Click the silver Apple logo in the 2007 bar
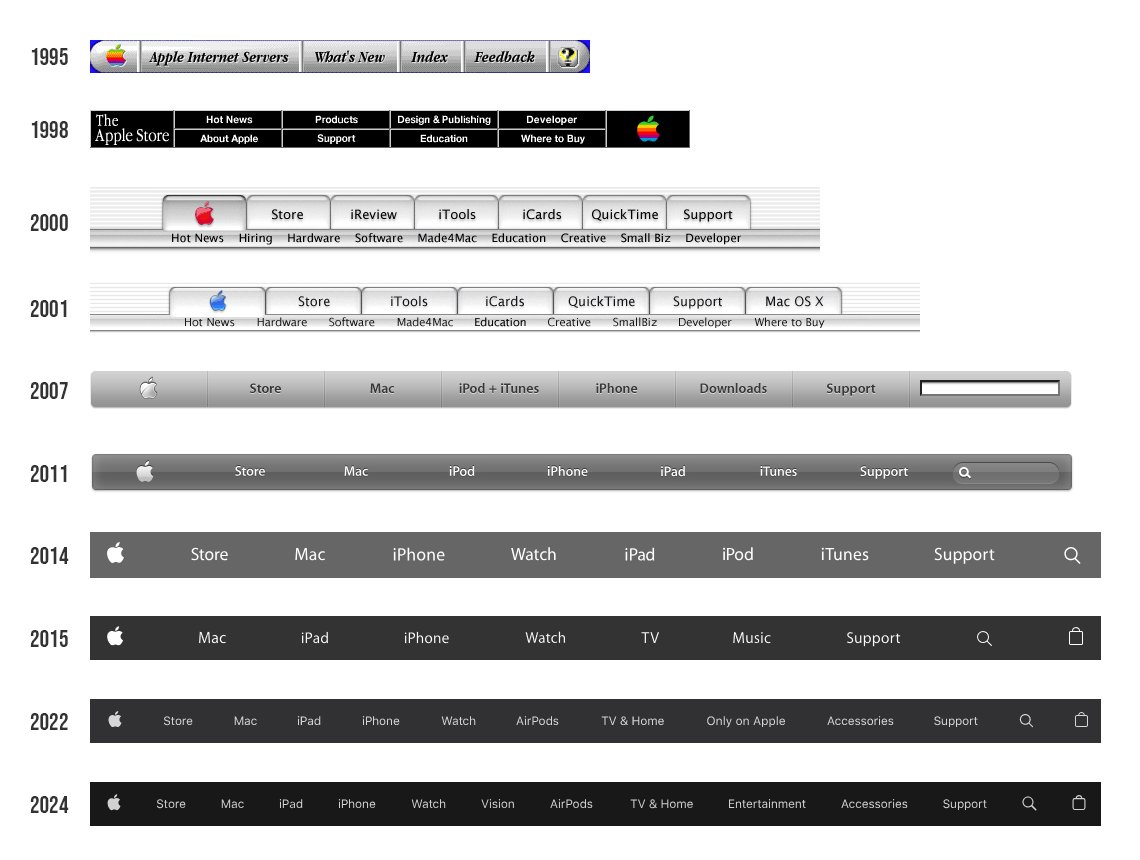Viewport: 1140px width, 860px height. pyautogui.click(x=149, y=388)
